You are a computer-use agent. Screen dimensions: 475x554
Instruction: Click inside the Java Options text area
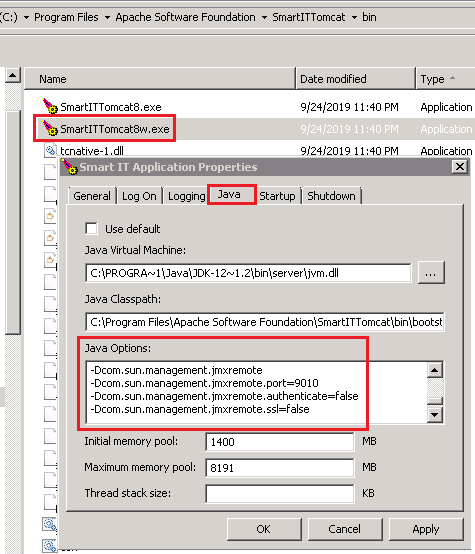tap(256, 392)
